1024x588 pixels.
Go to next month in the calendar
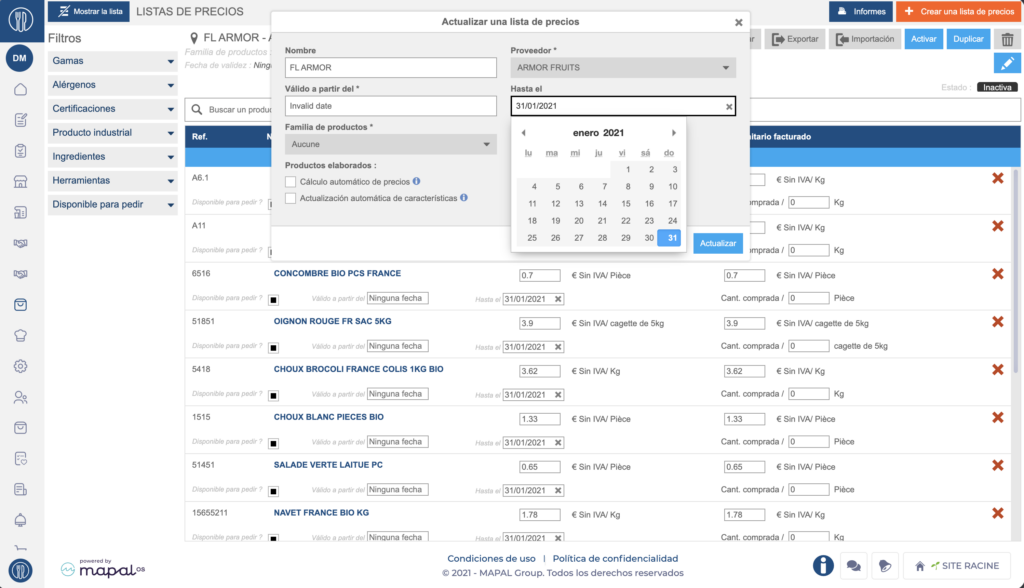click(x=673, y=133)
